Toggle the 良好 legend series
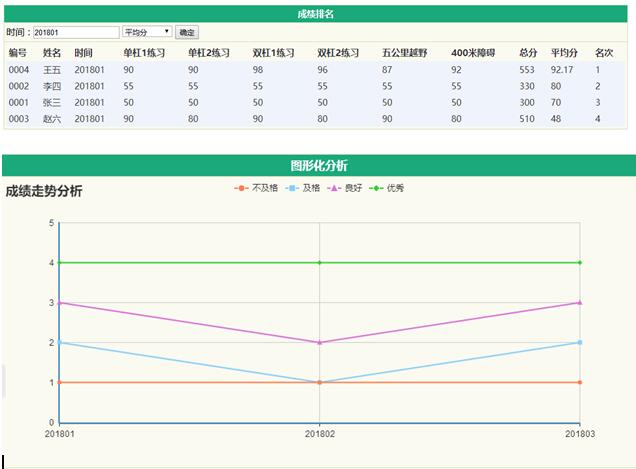 coord(344,188)
